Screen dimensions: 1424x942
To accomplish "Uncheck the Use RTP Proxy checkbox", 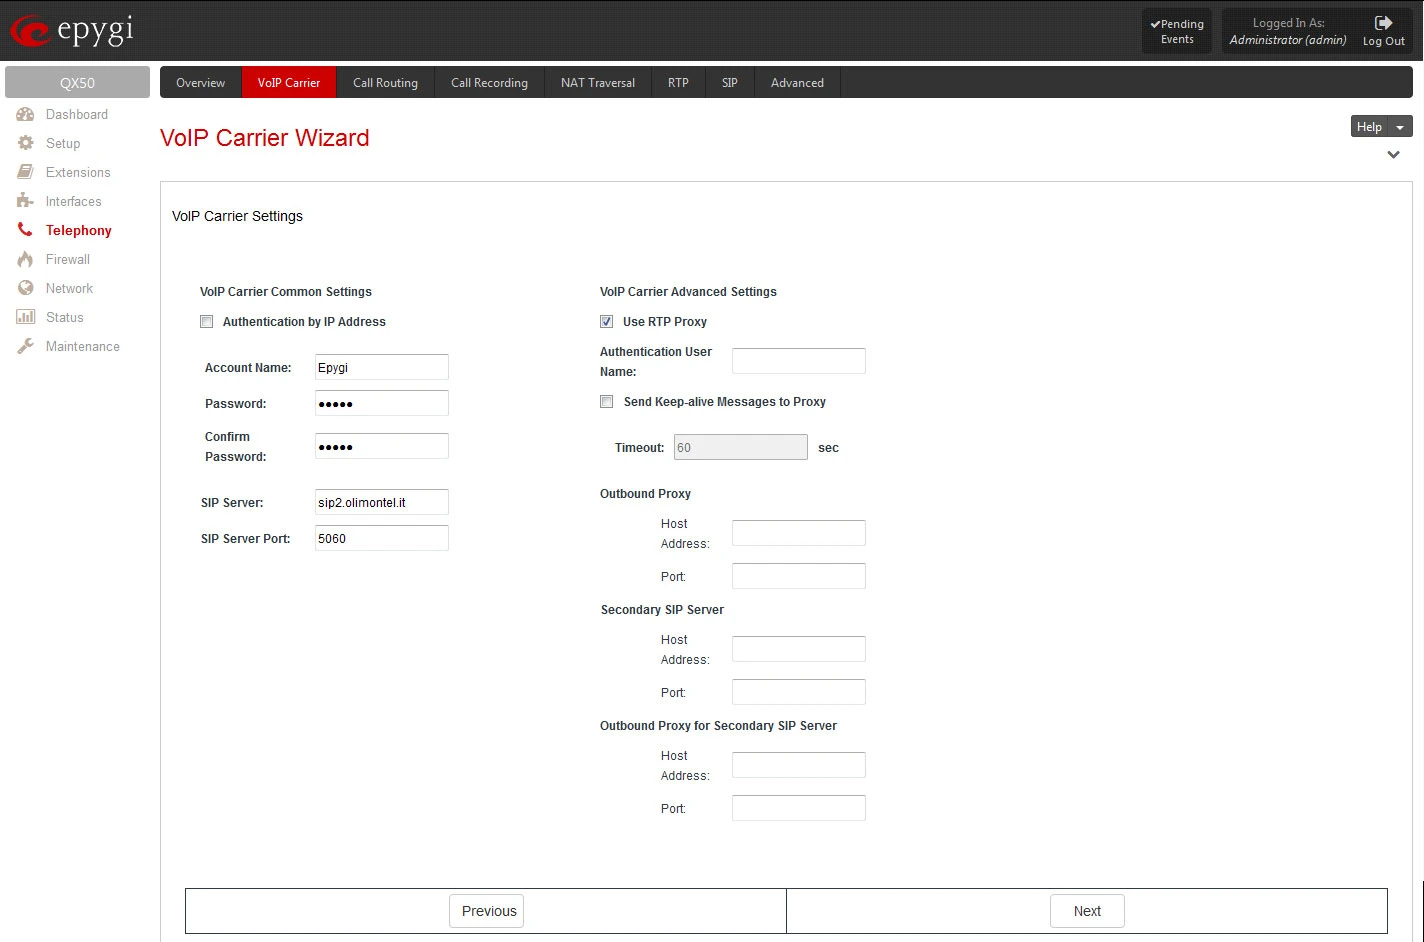I will click(607, 322).
